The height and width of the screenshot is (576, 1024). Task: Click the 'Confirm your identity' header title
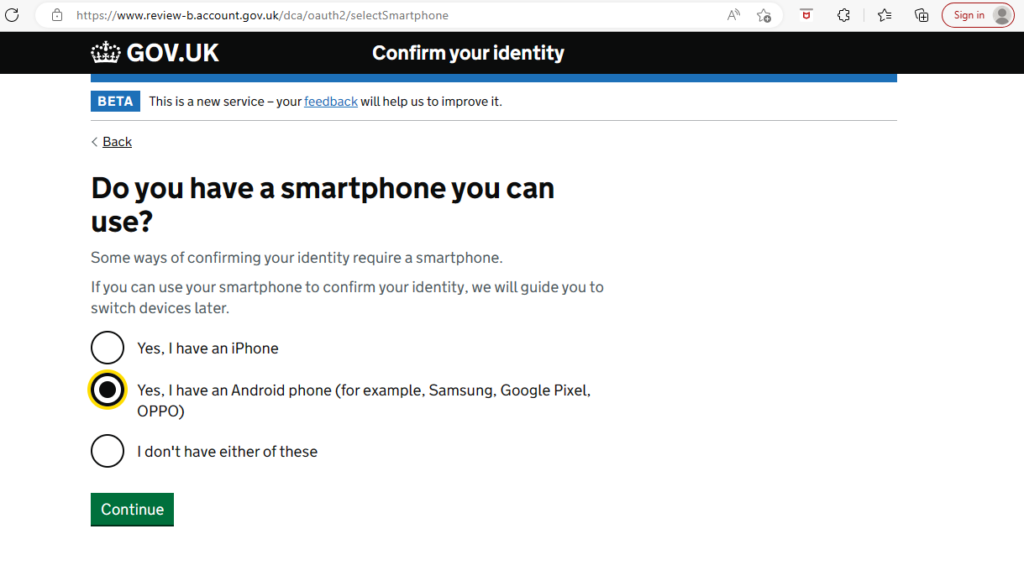[468, 53]
